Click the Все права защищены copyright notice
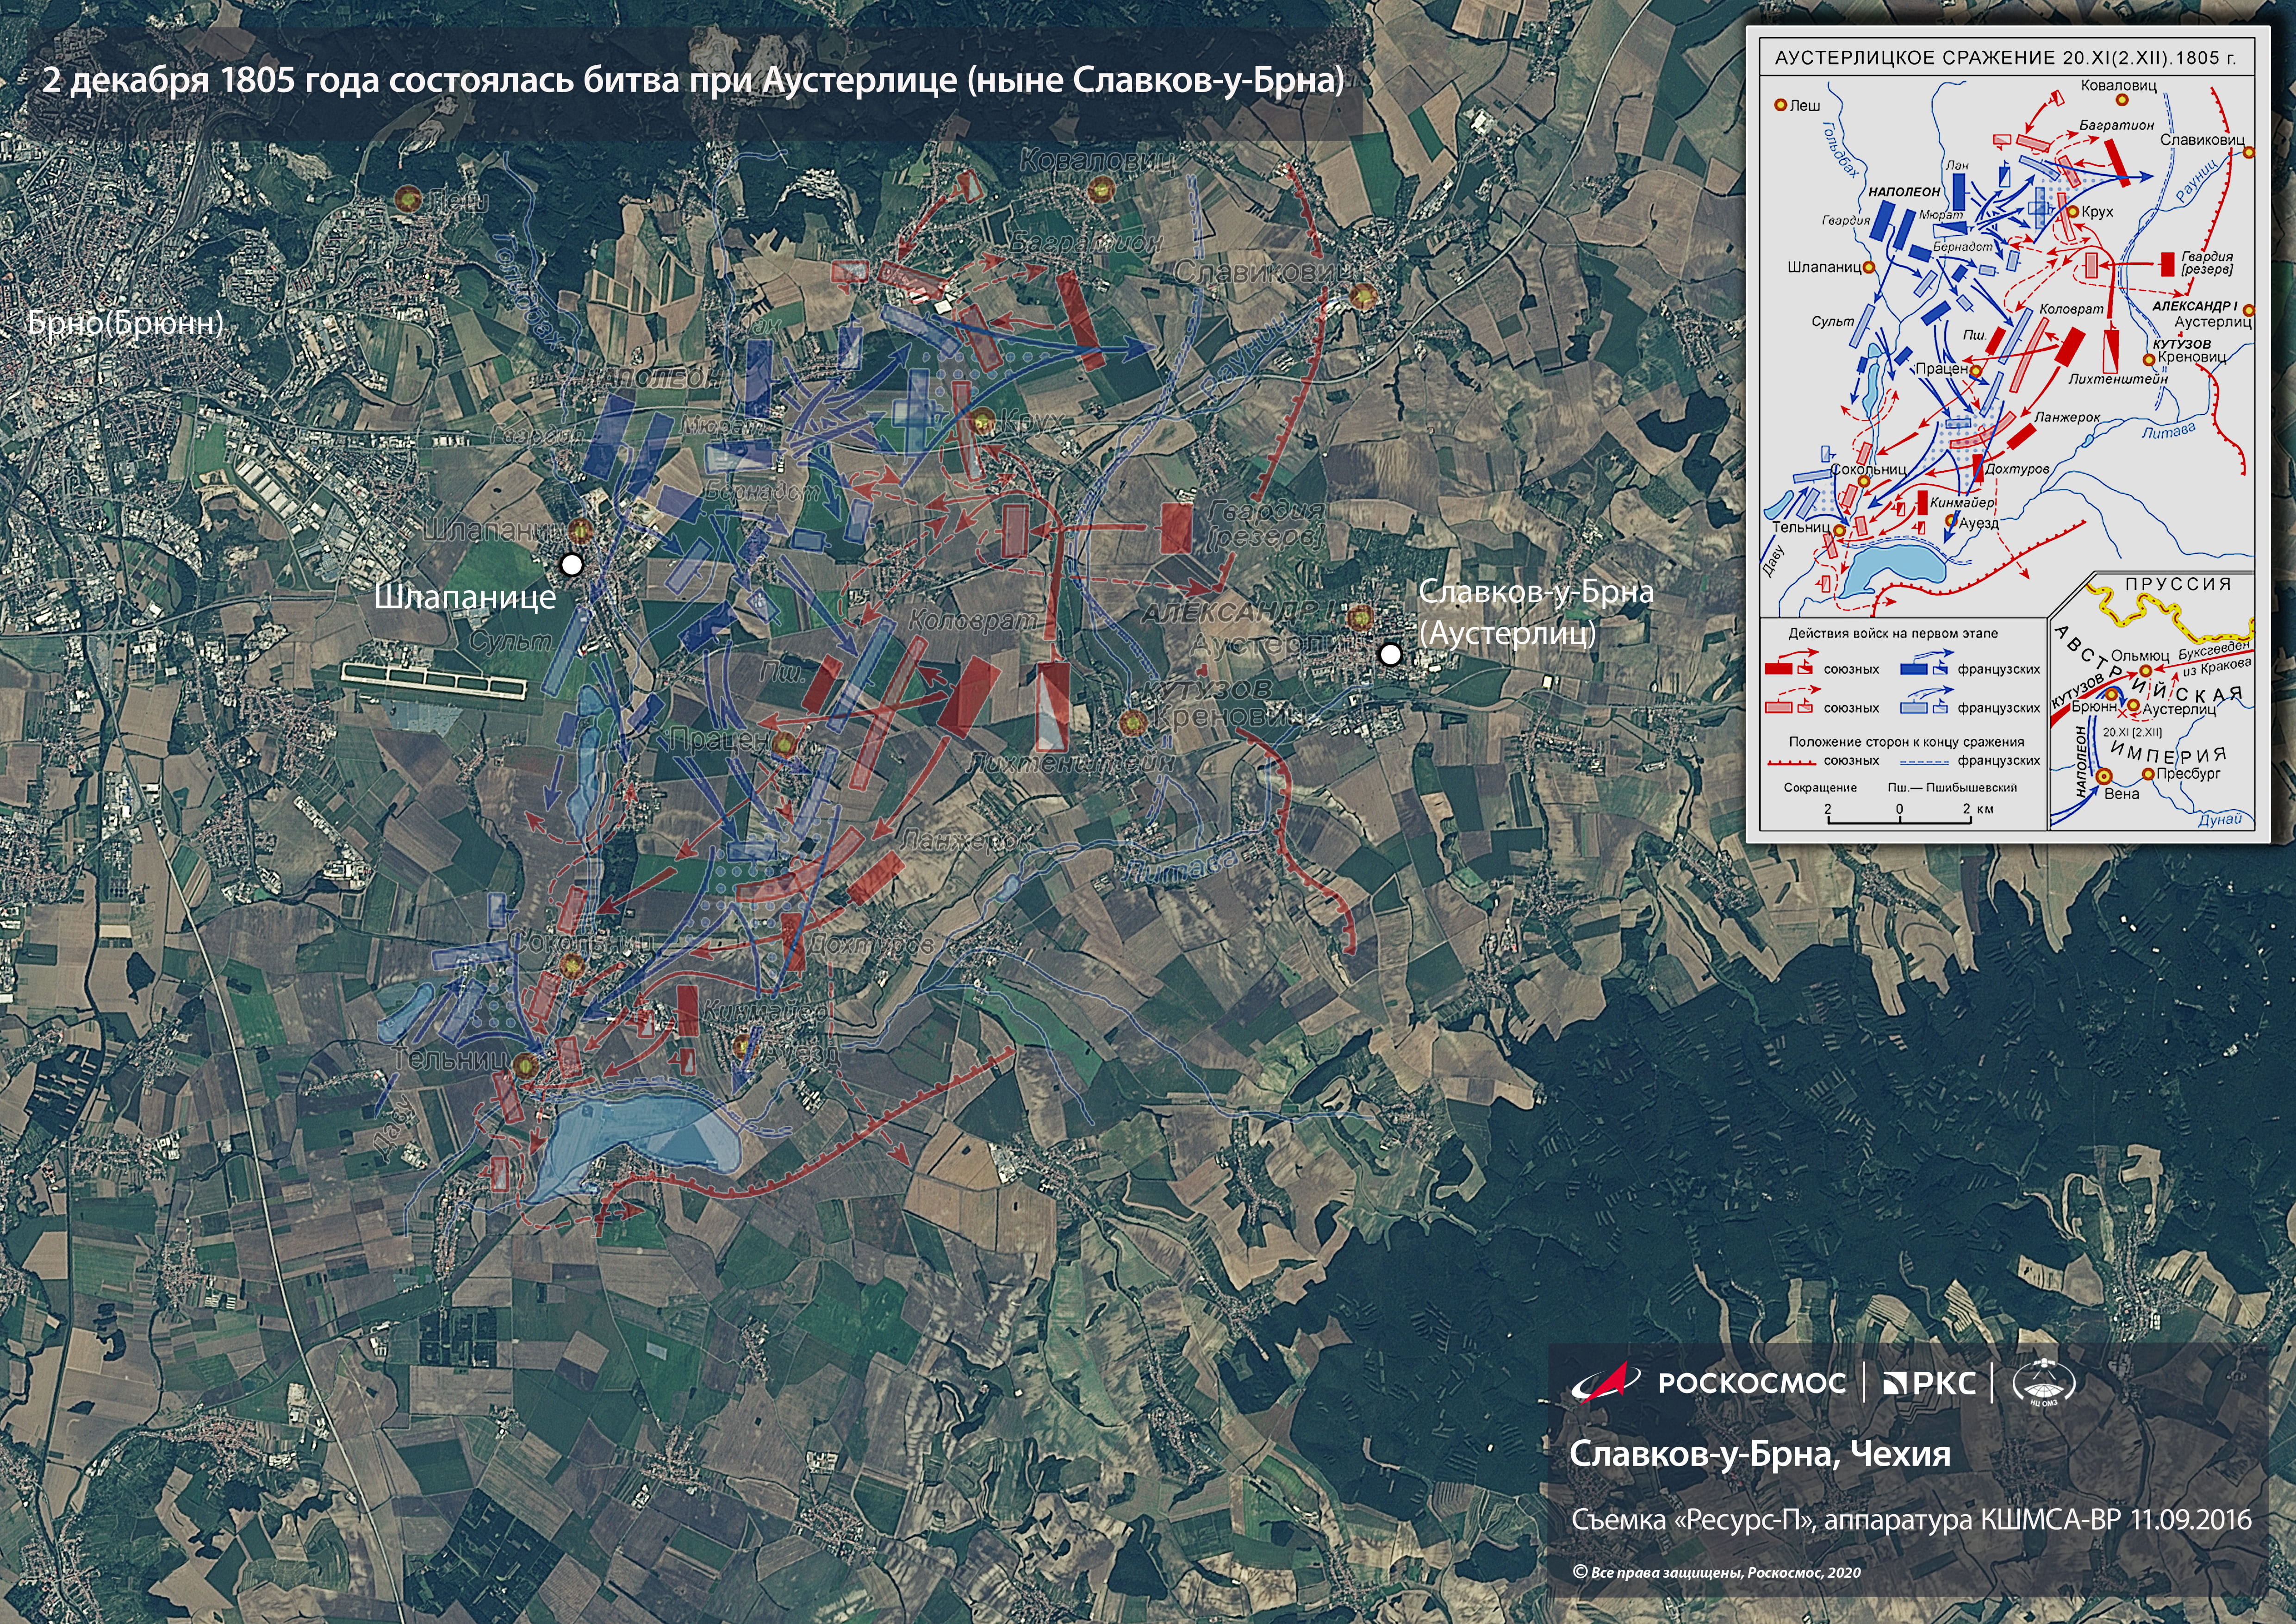2296x1624 pixels. [x=1717, y=1572]
